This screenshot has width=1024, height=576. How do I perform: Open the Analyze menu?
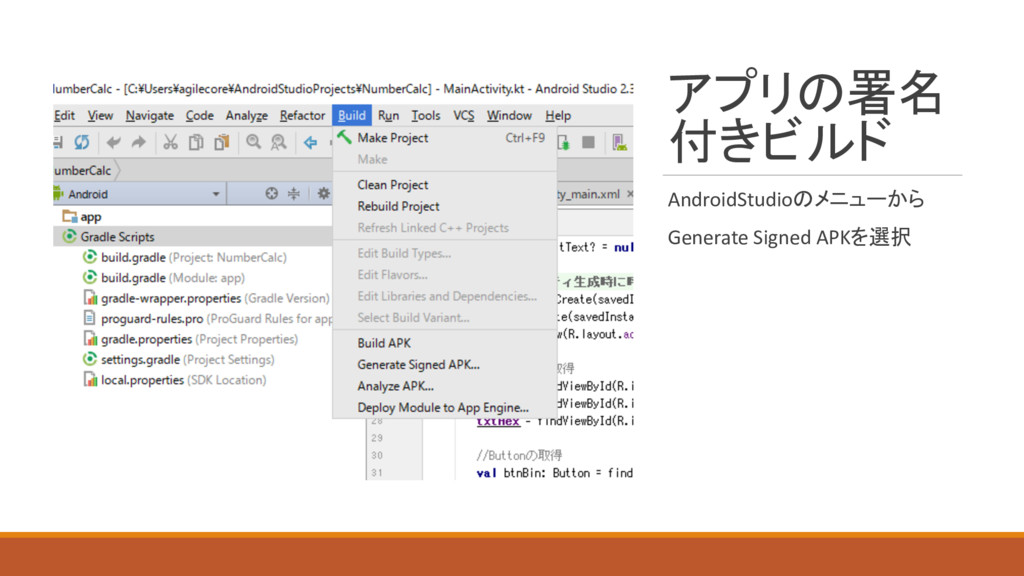pos(246,116)
